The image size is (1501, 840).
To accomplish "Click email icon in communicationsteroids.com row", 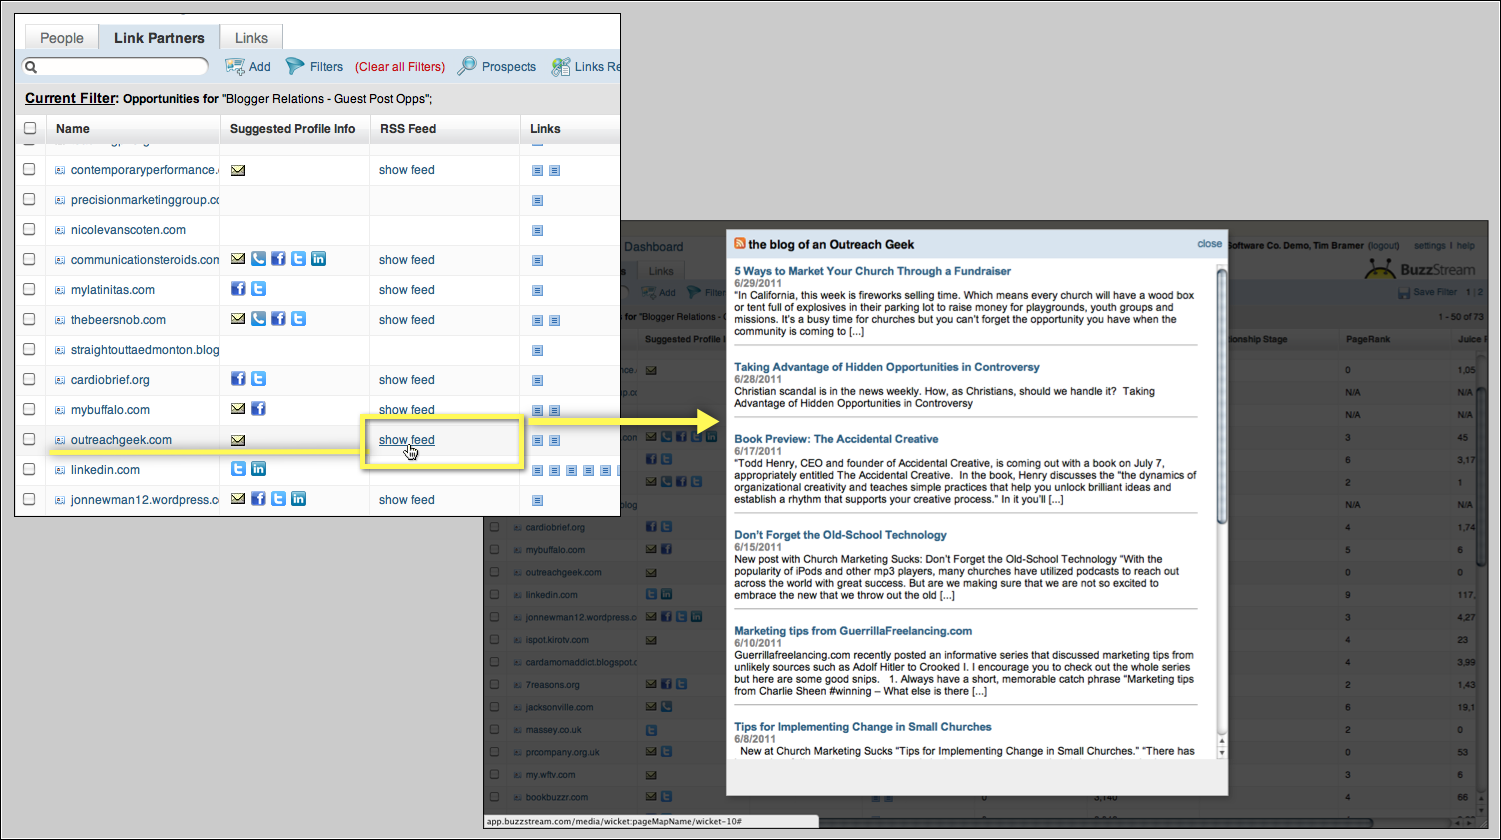I will [238, 259].
